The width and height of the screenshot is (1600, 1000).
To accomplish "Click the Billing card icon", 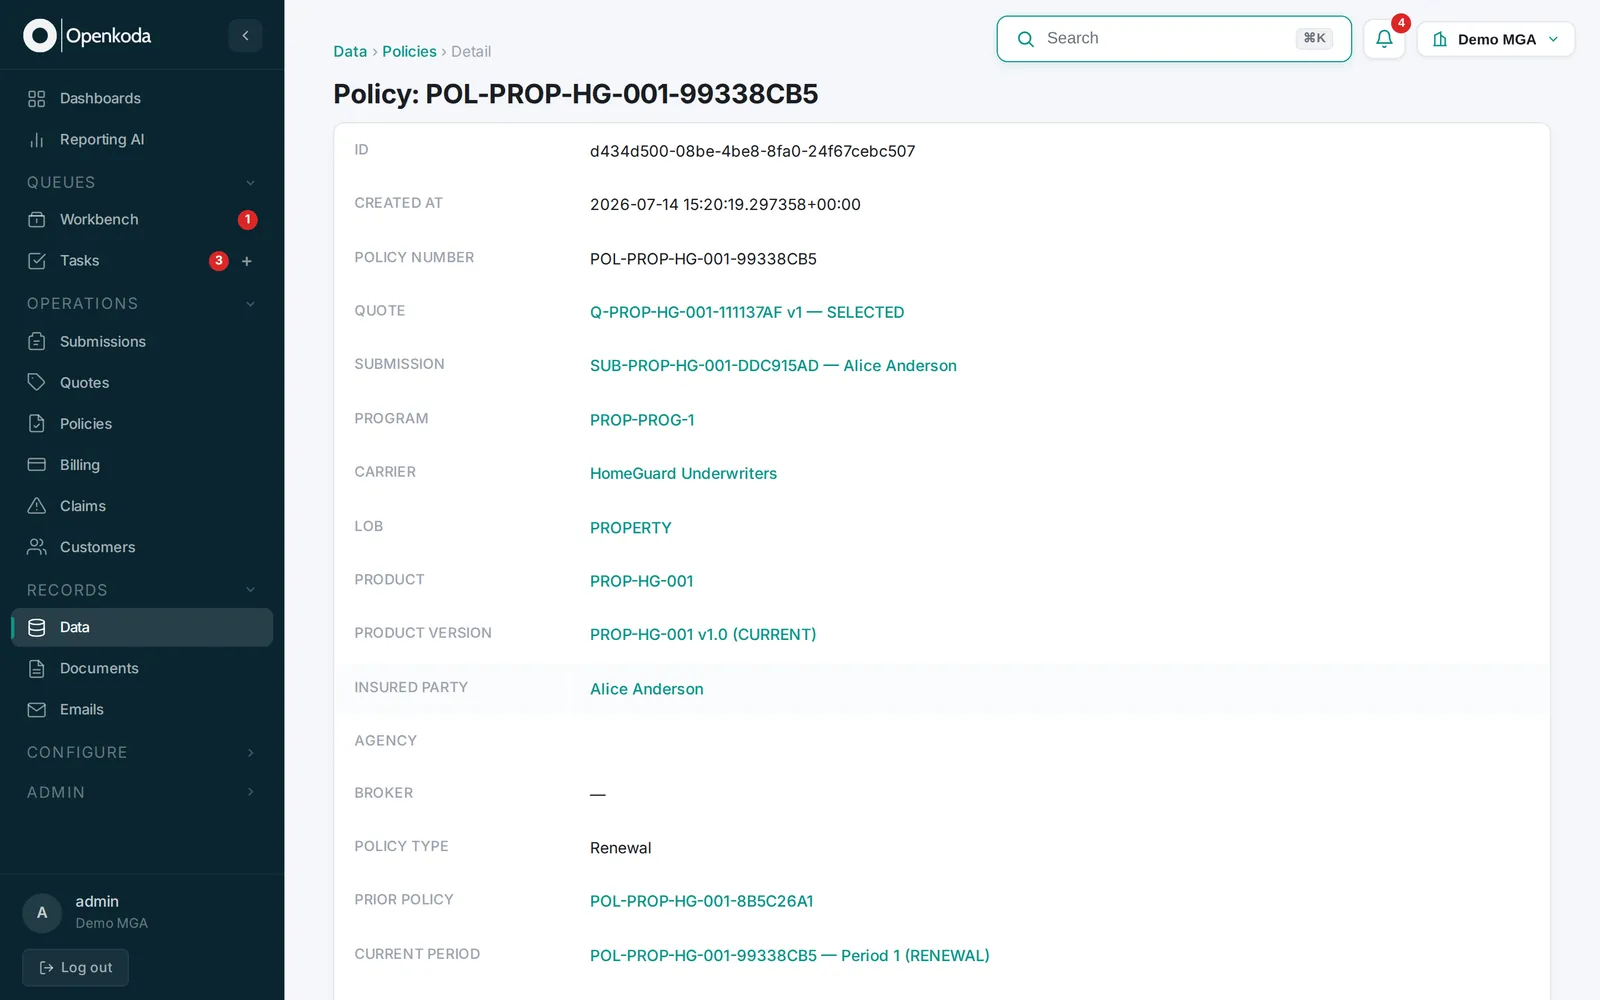I will click(37, 465).
